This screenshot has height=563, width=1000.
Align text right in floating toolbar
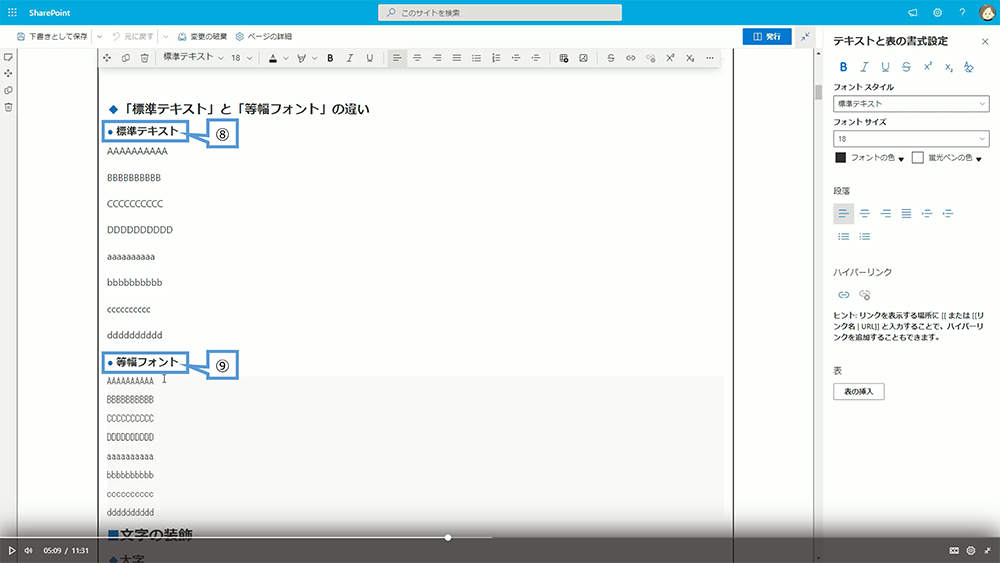click(x=437, y=58)
